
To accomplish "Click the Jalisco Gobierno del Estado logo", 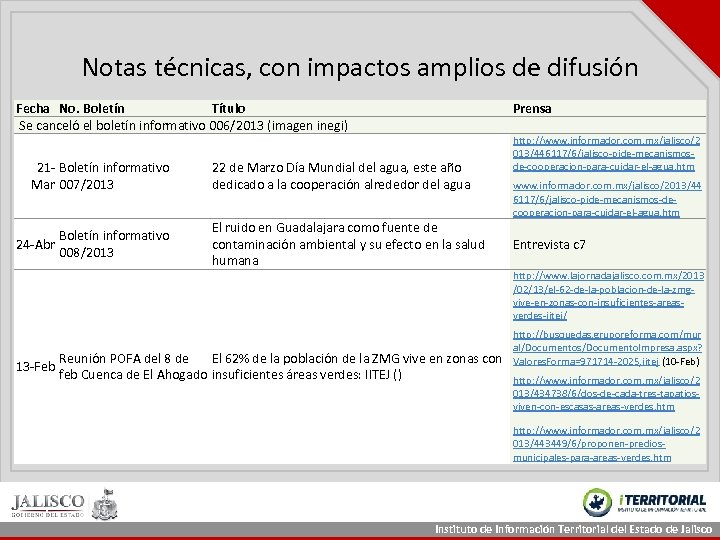I will [48, 505].
